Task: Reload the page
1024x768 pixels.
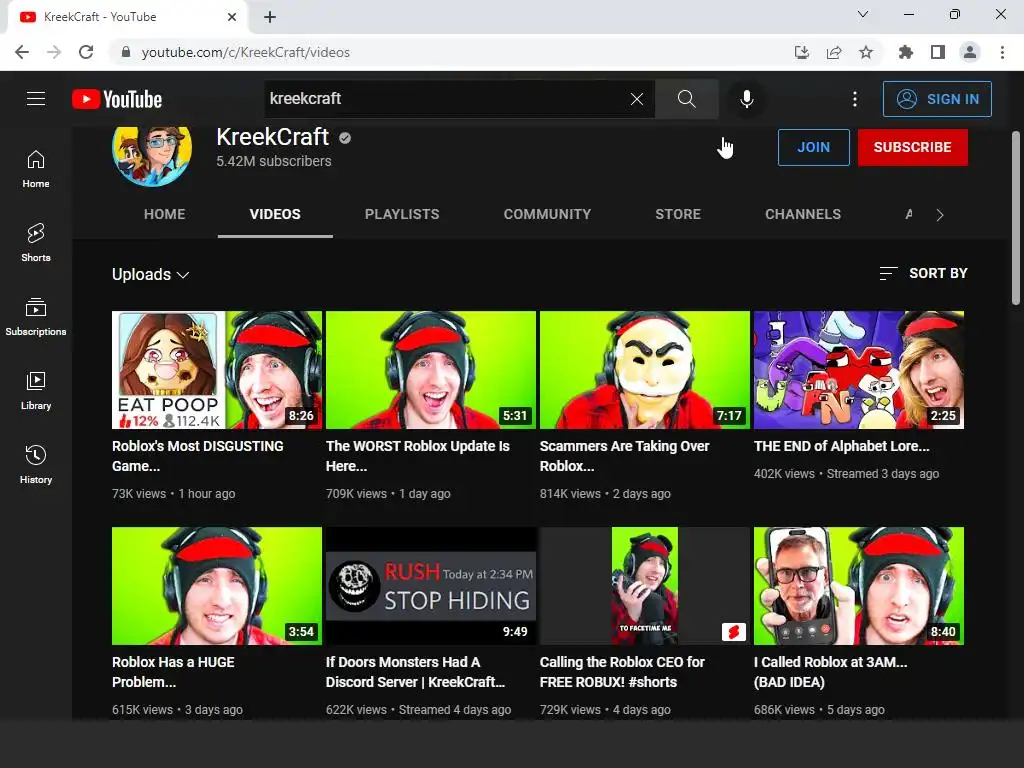Action: [x=86, y=52]
